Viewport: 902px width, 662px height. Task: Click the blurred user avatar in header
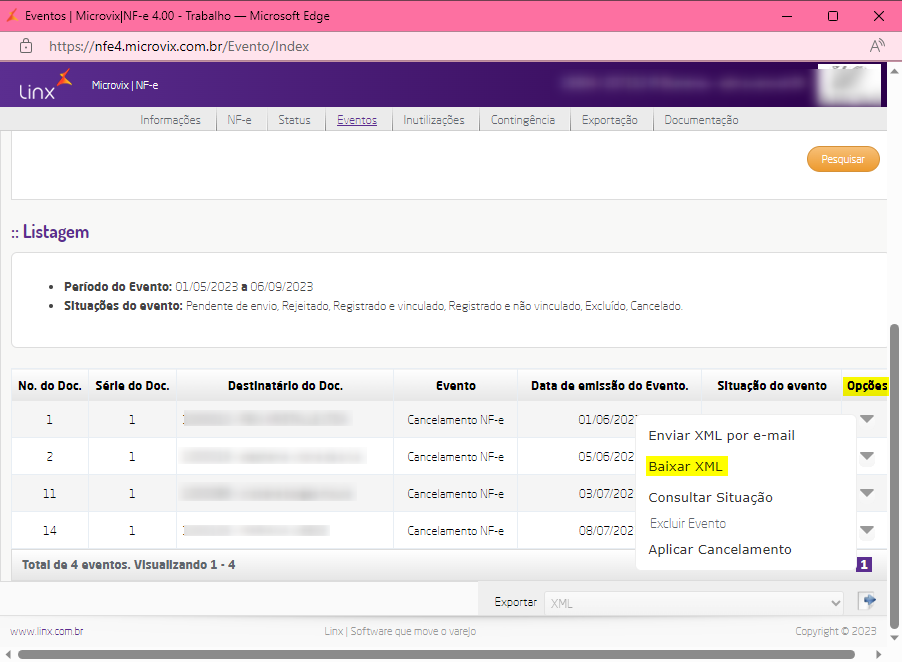tap(849, 85)
